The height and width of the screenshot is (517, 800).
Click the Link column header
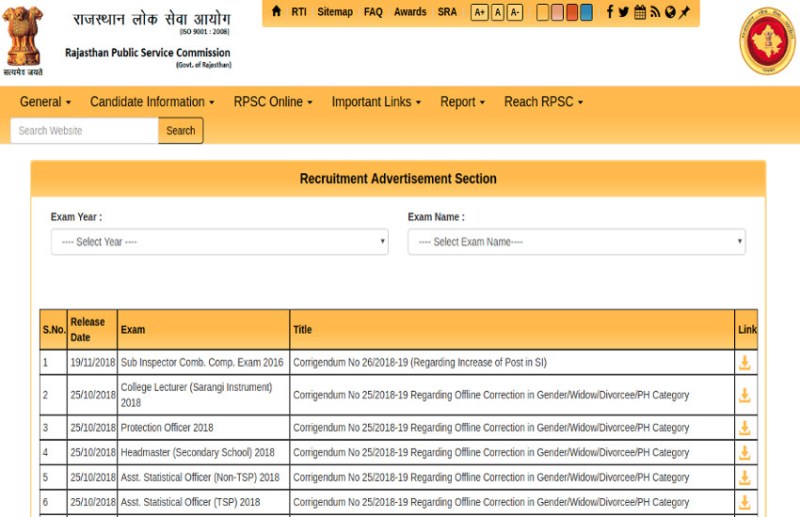point(747,330)
